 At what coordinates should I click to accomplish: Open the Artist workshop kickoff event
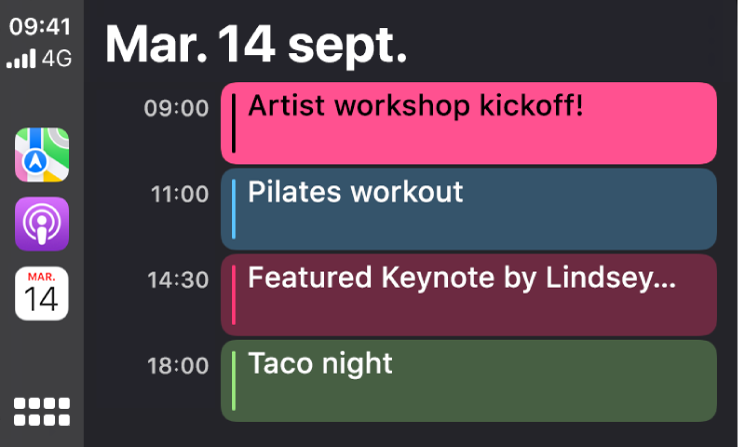(x=468, y=123)
